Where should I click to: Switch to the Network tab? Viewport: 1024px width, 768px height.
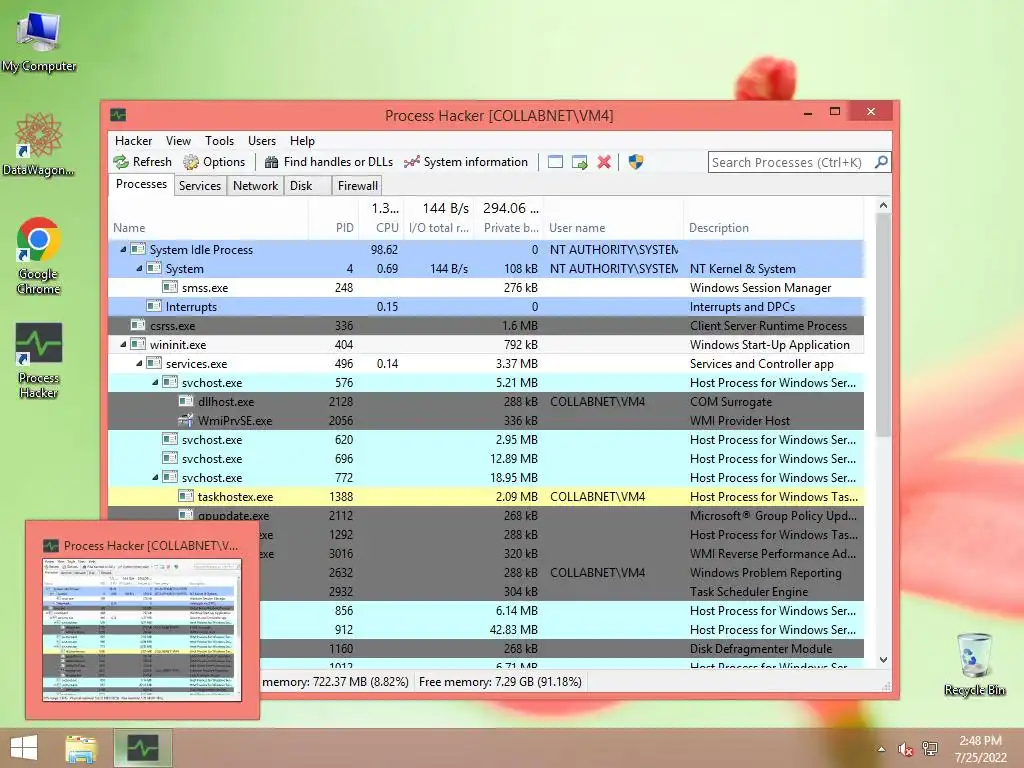click(255, 185)
